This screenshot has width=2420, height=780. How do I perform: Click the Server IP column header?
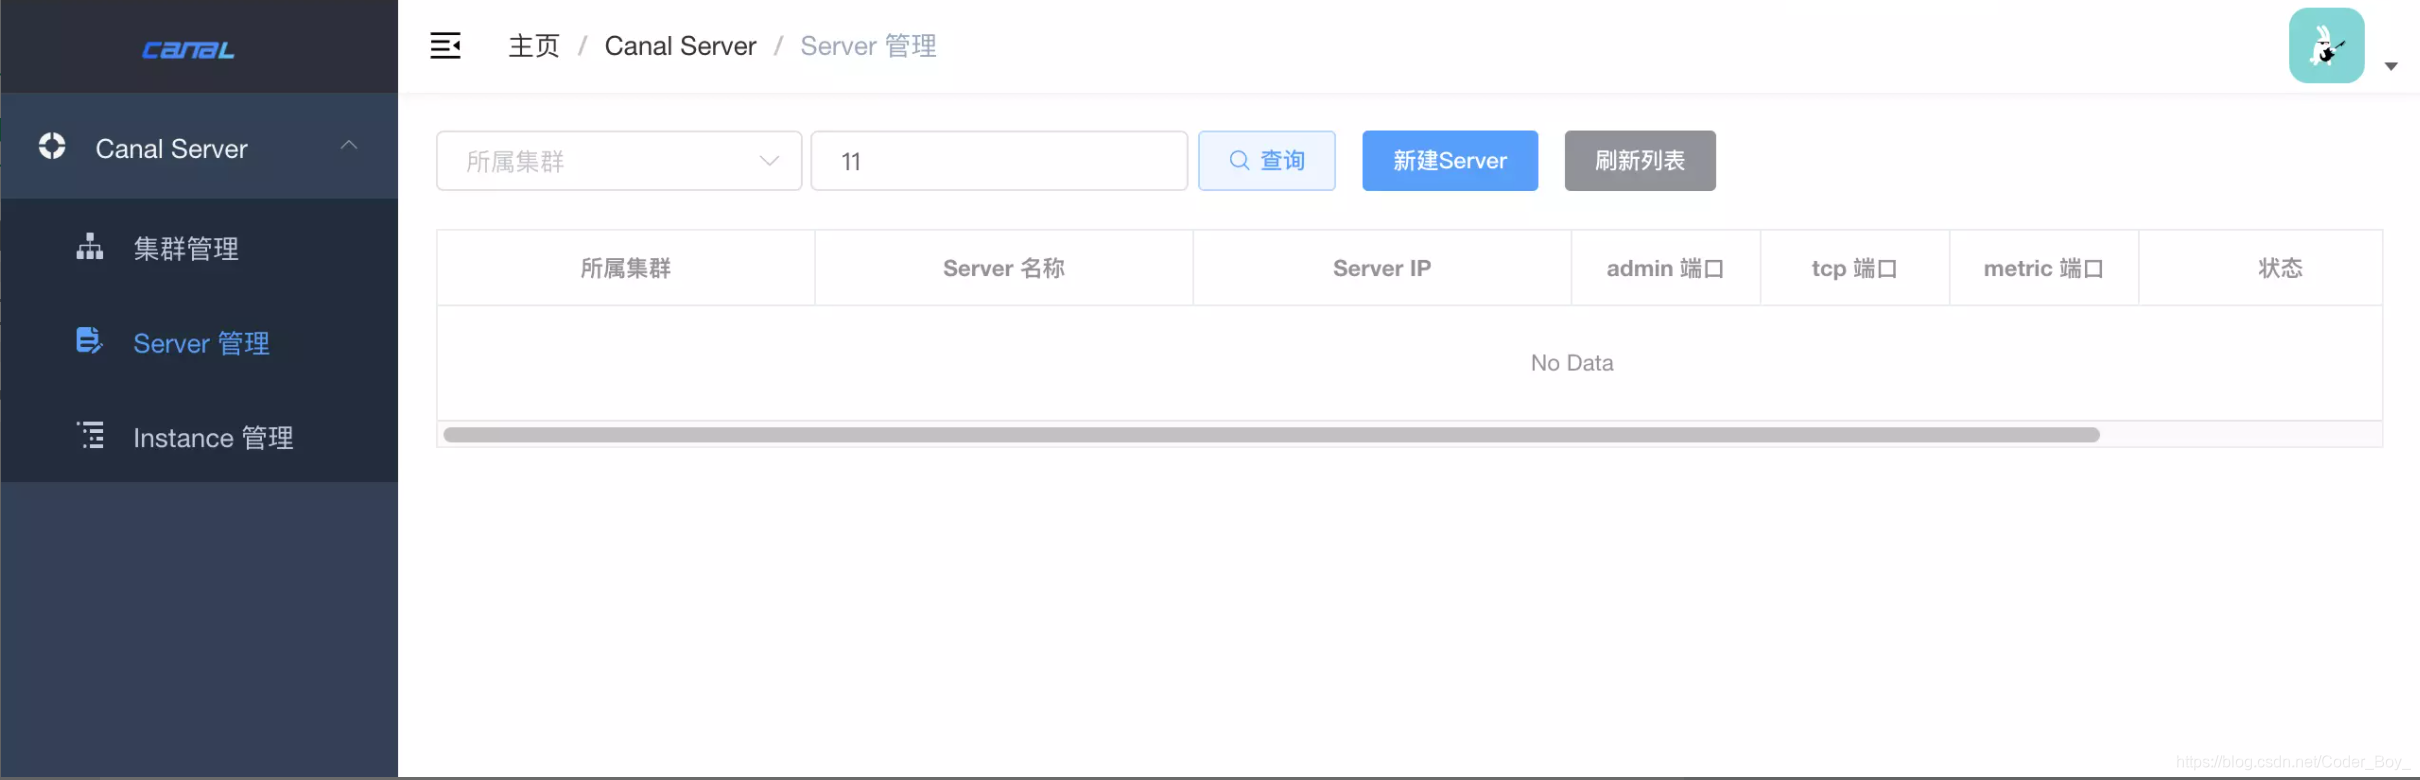tap(1382, 268)
